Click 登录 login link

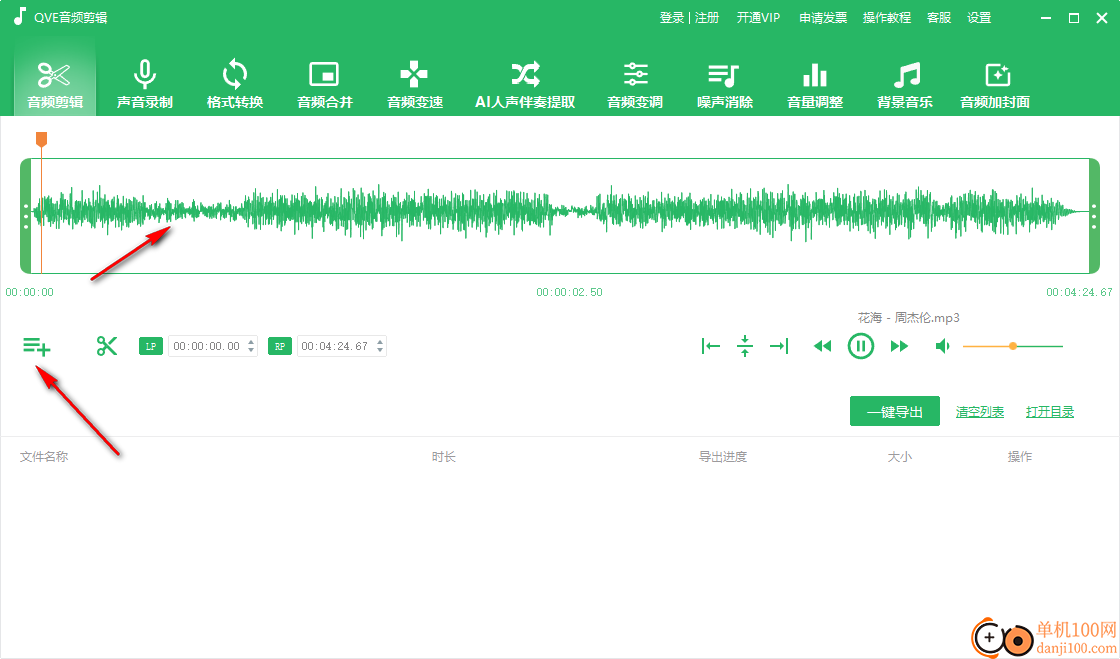(671, 18)
